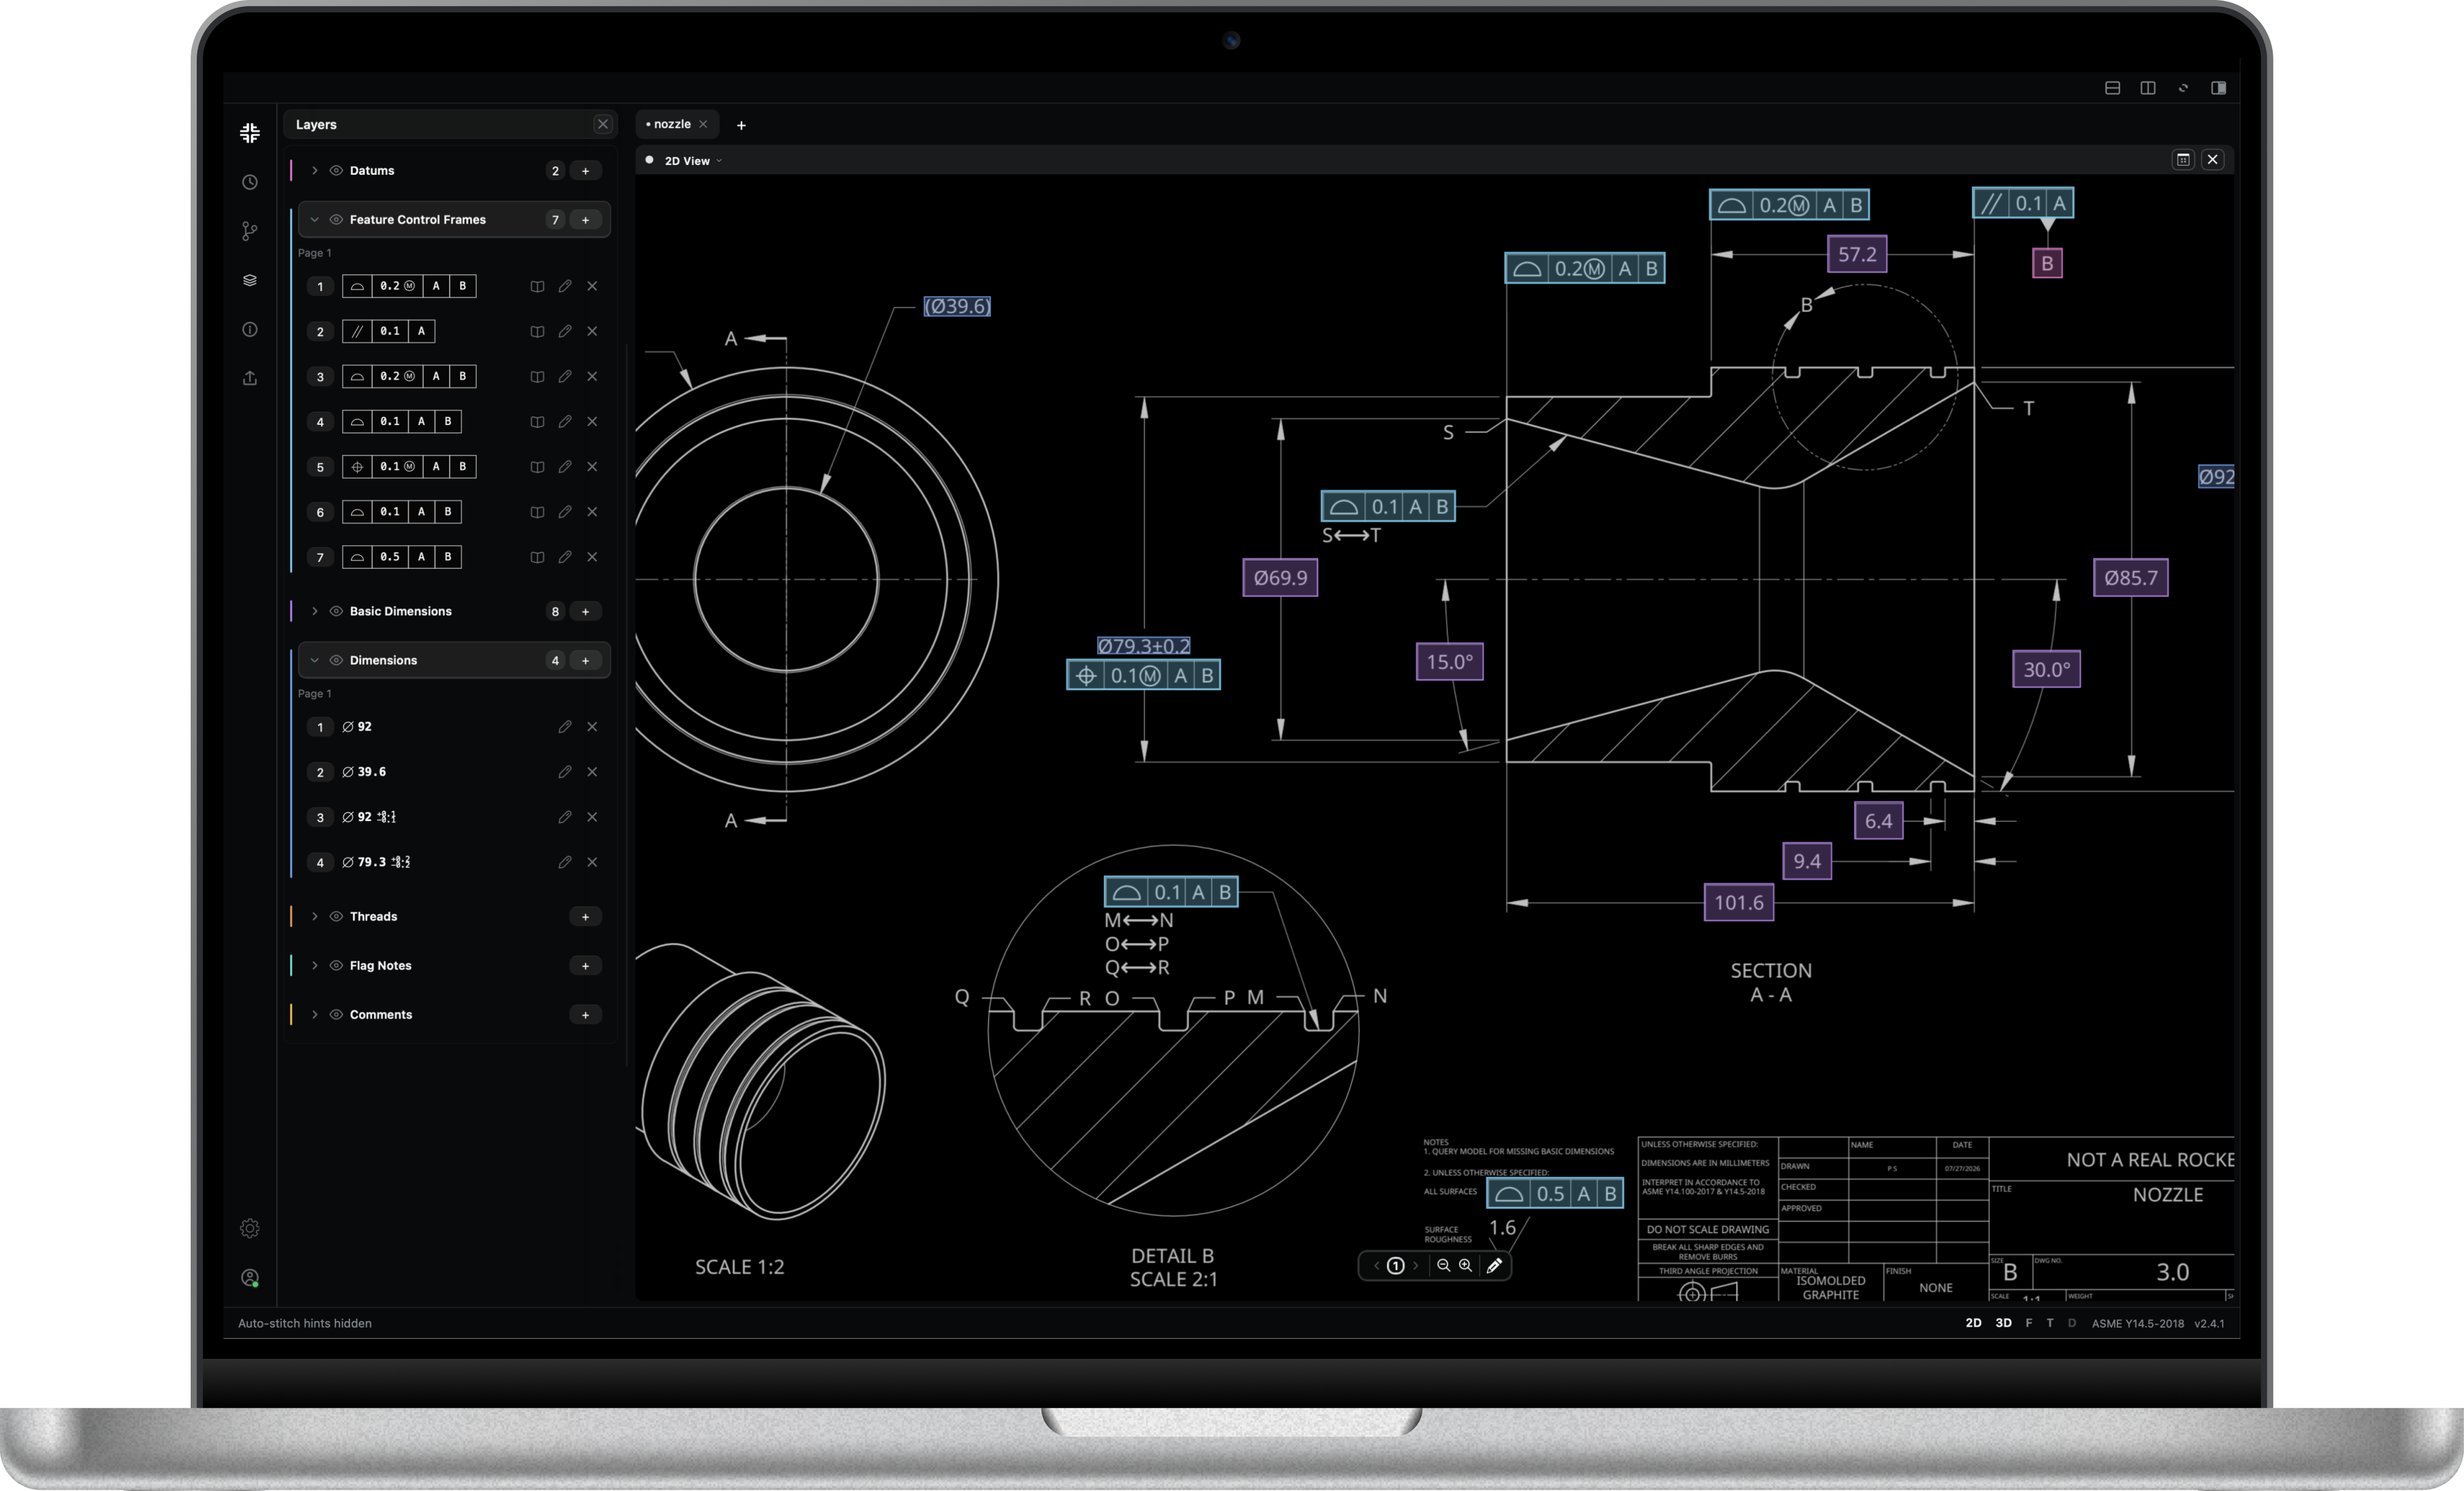Viewport: 2464px width, 1491px height.
Task: Select page 1 indicator in view toolbar
Action: pyautogui.click(x=1396, y=1265)
